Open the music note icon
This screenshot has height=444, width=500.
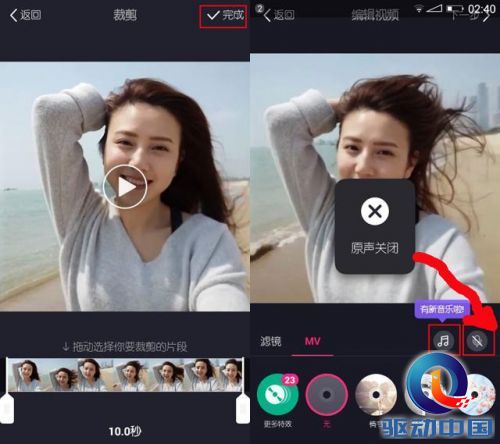tap(444, 340)
